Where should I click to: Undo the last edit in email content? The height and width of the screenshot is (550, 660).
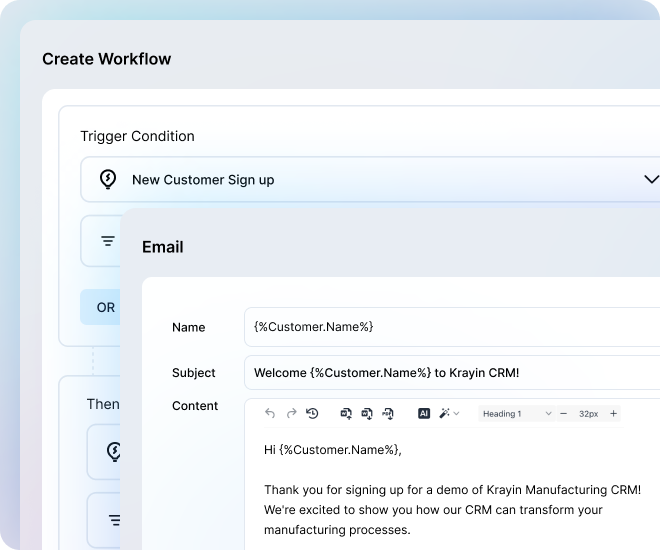tap(270, 414)
